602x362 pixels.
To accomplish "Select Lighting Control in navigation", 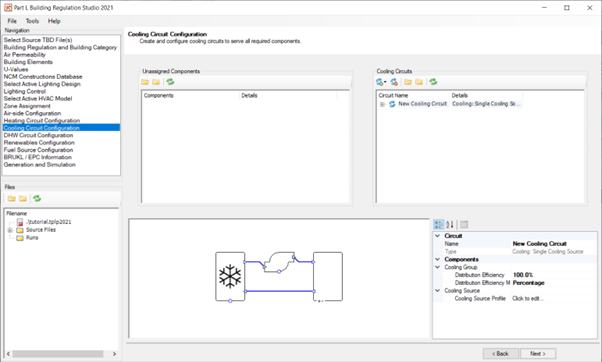I will (x=25, y=91).
